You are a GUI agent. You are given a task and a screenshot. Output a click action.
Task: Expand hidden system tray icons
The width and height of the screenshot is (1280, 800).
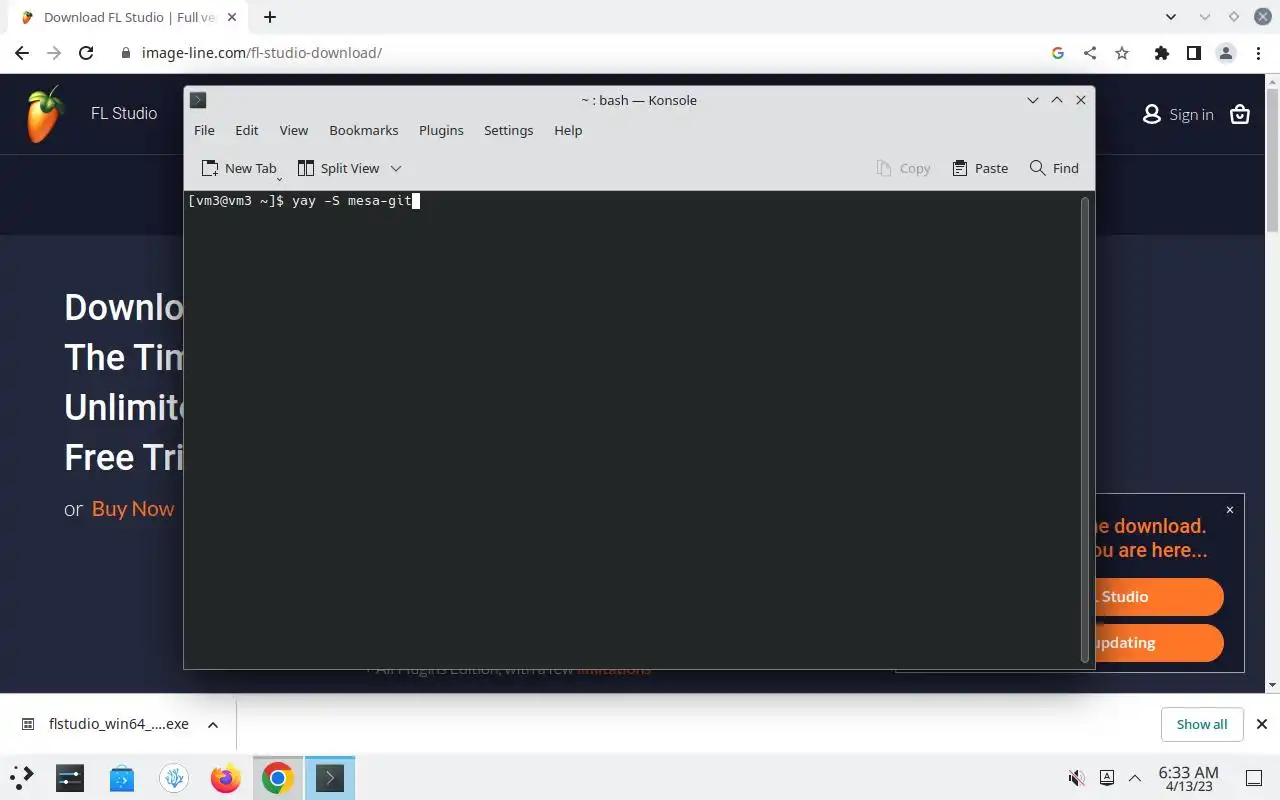click(x=1135, y=777)
